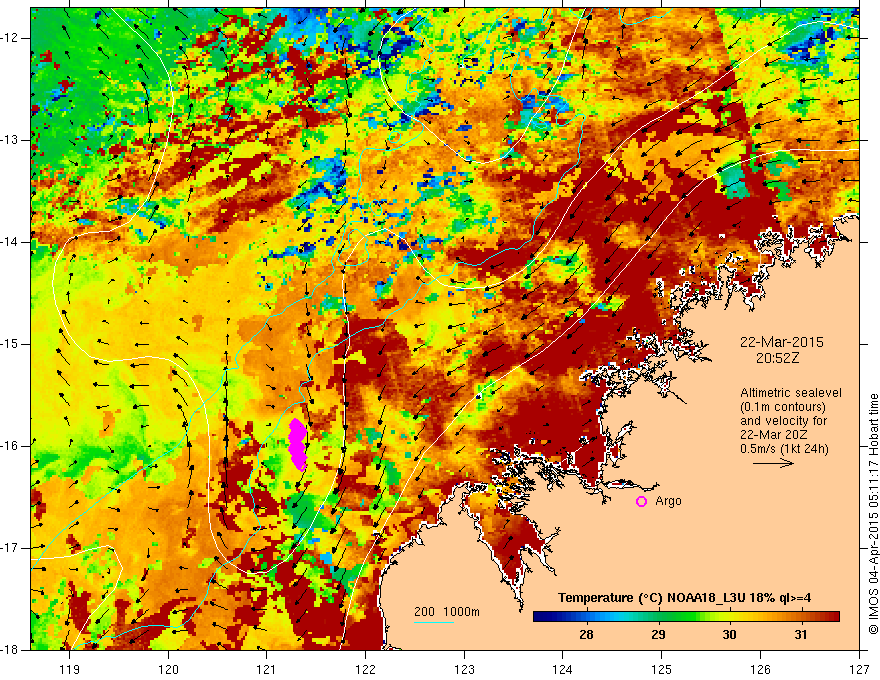This screenshot has width=880, height=680.
Task: Click the Argo legend label
Action: pyautogui.click(x=668, y=501)
